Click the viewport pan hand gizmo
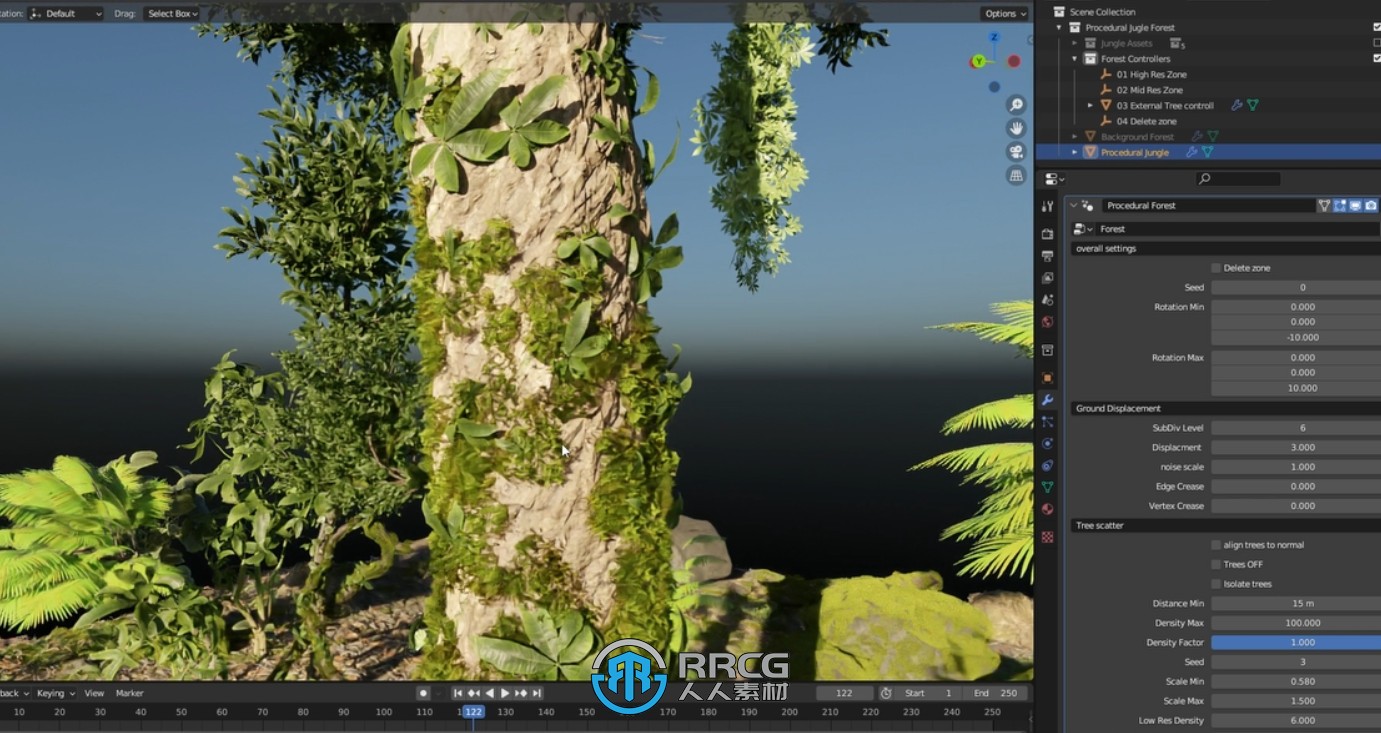Image resolution: width=1381 pixels, height=733 pixels. 1016,128
